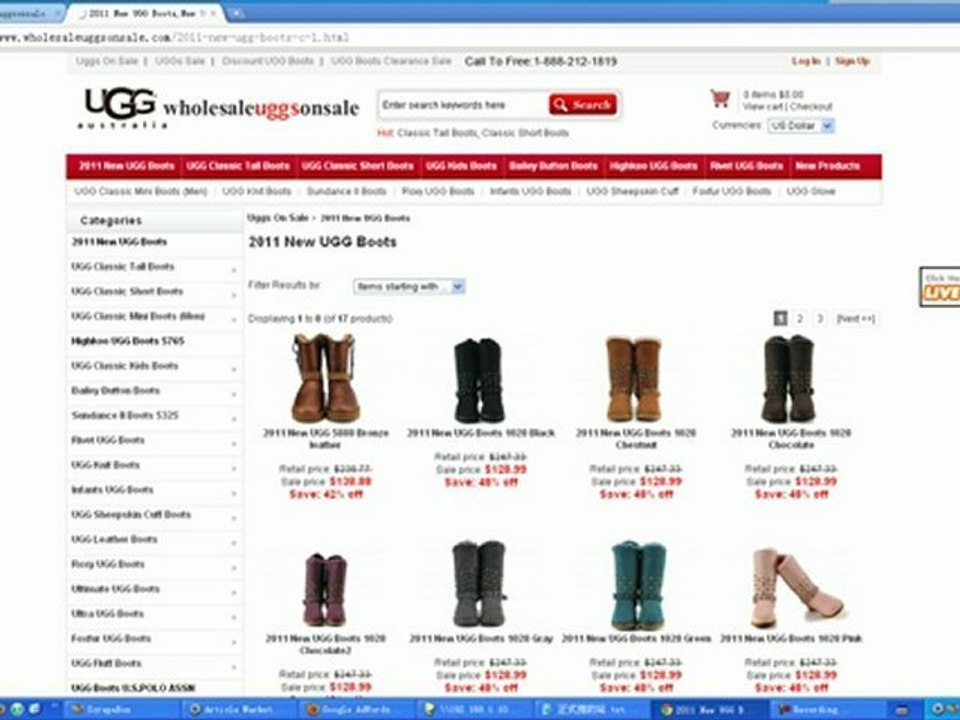Open 'Sundance II Boots' in the sub navigation

pos(347,191)
